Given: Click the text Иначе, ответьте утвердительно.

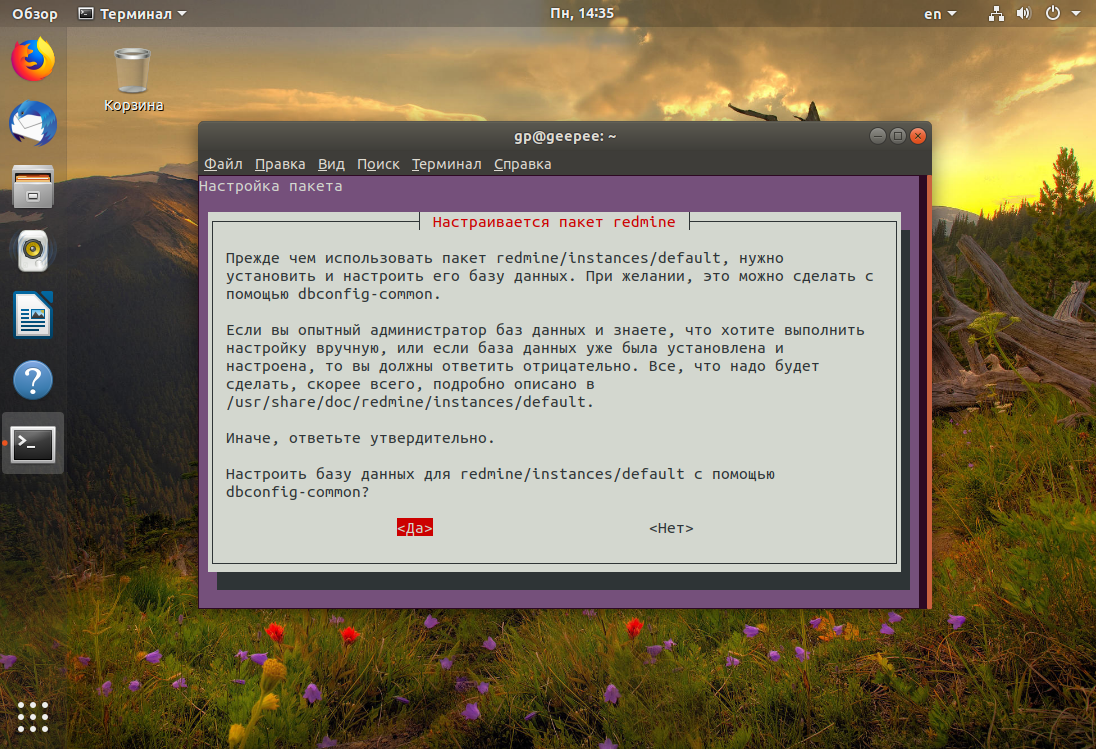Looking at the screenshot, I should point(360,438).
